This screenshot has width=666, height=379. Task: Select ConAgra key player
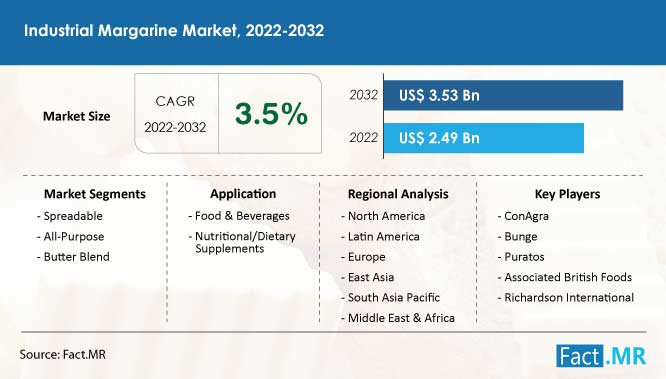pos(523,216)
